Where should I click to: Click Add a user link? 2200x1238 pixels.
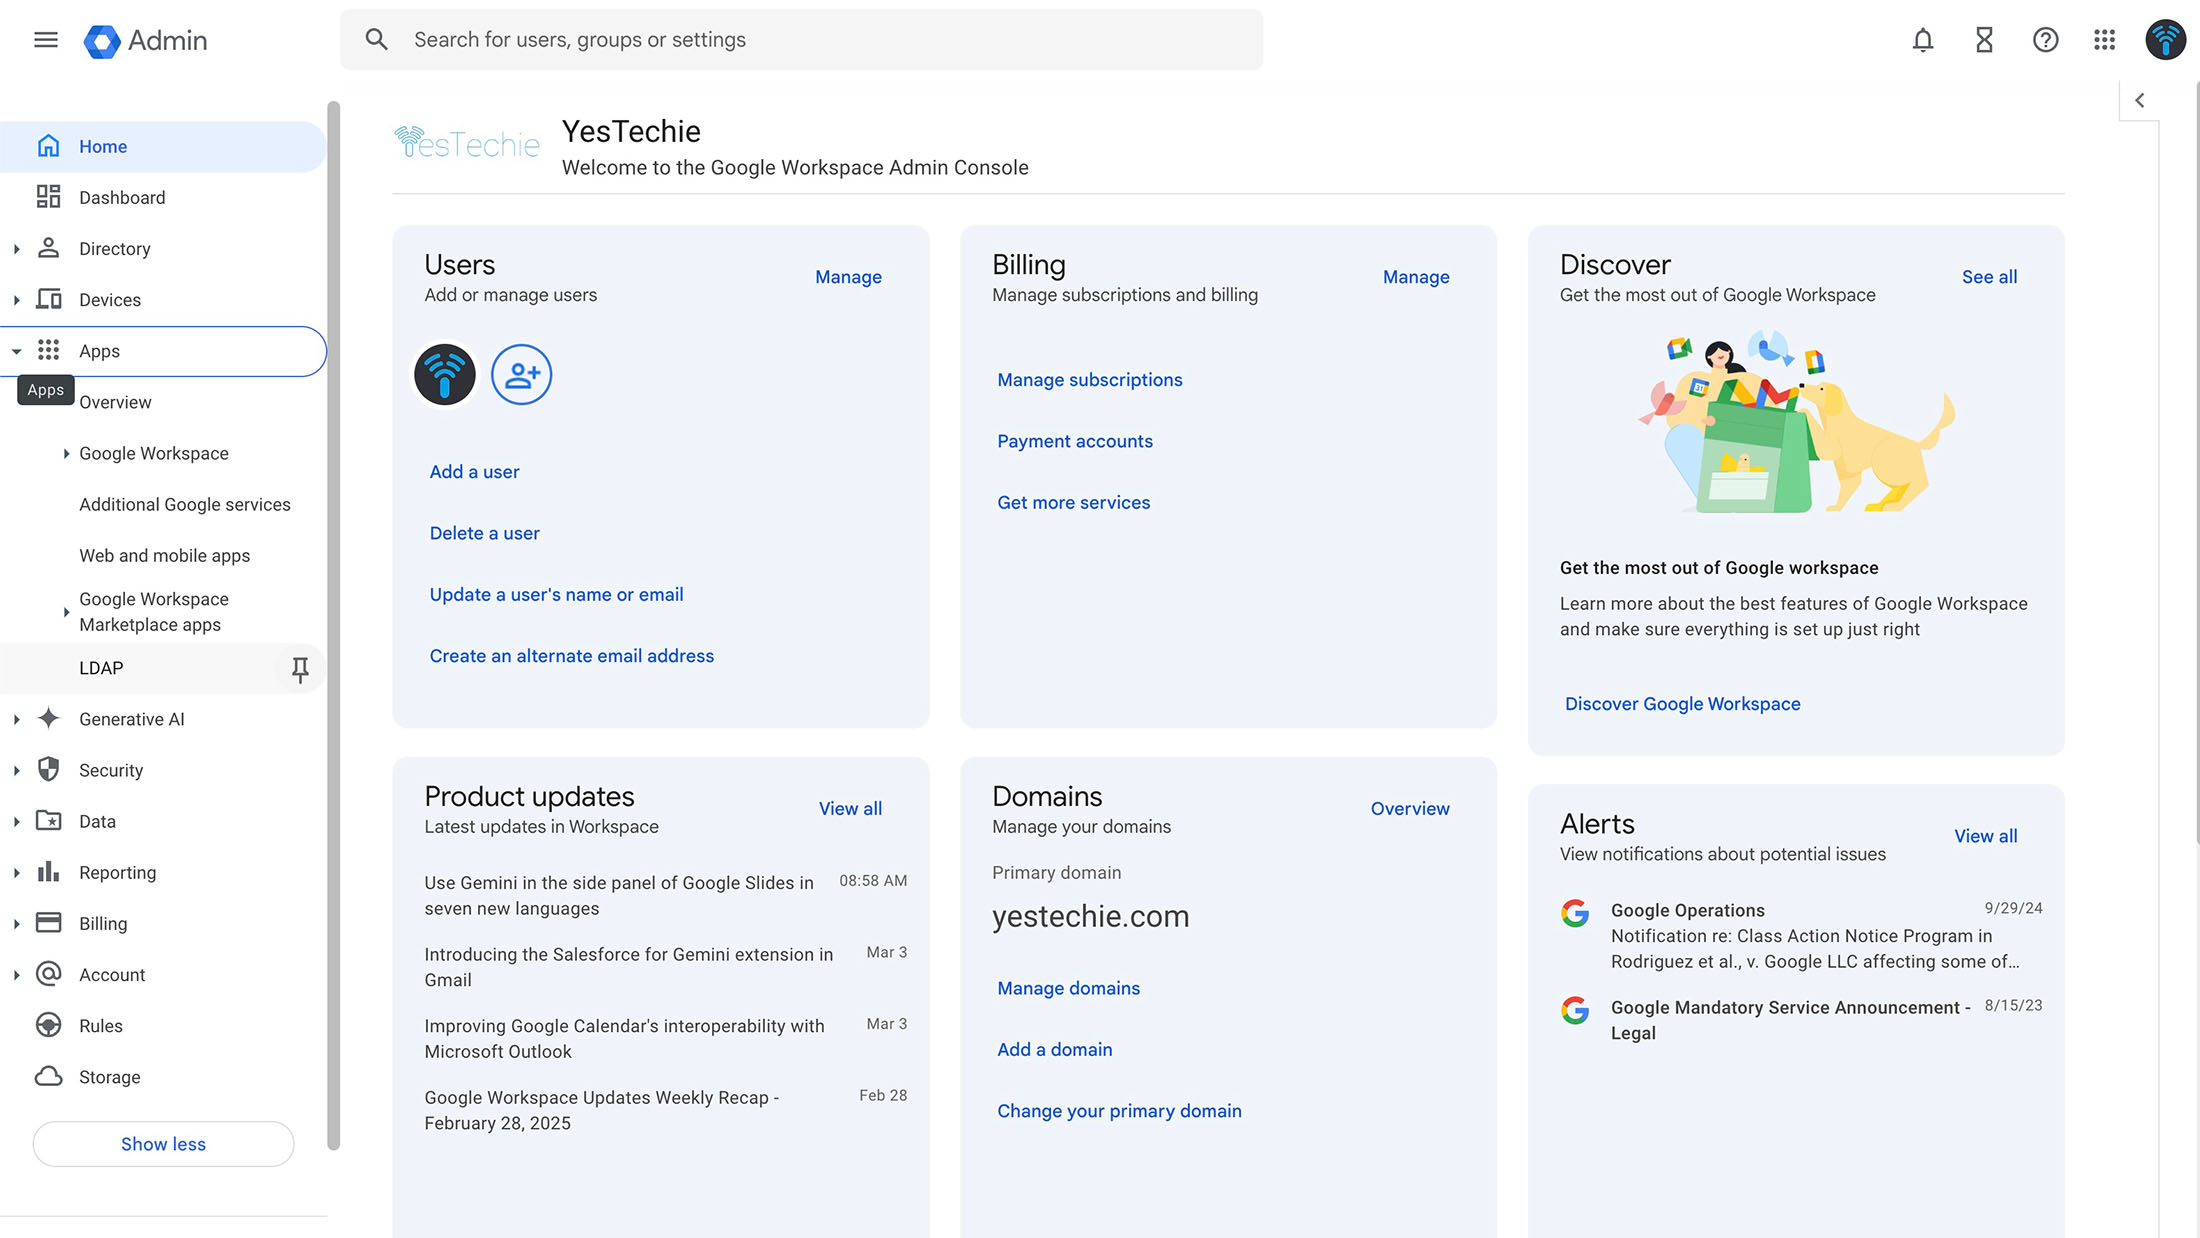pos(474,472)
